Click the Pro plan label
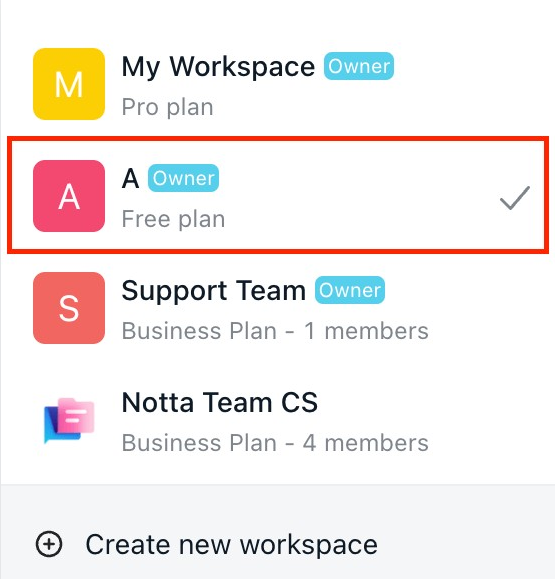The width and height of the screenshot is (555, 579). coord(168,107)
